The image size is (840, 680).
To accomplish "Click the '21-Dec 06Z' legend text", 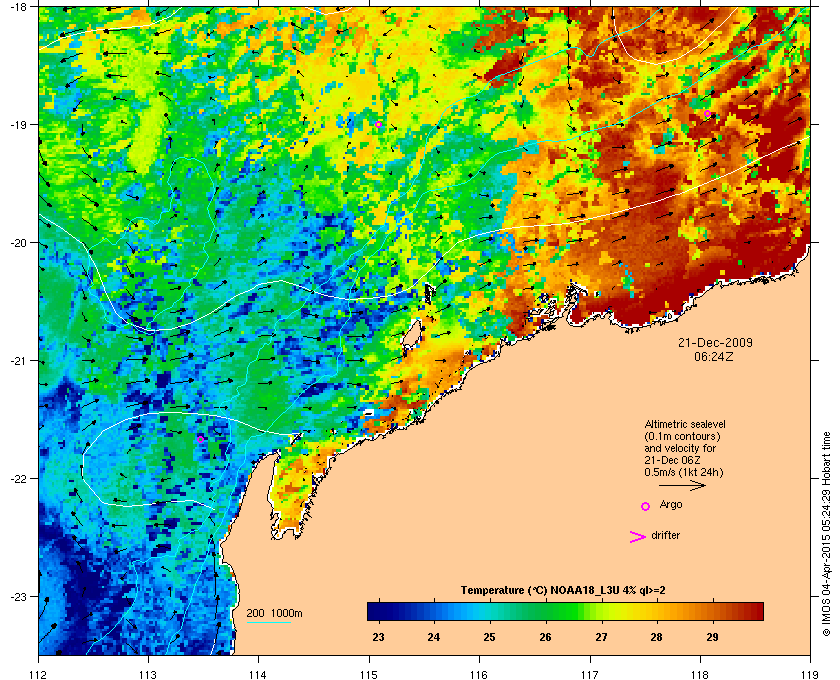I will click(x=672, y=460).
